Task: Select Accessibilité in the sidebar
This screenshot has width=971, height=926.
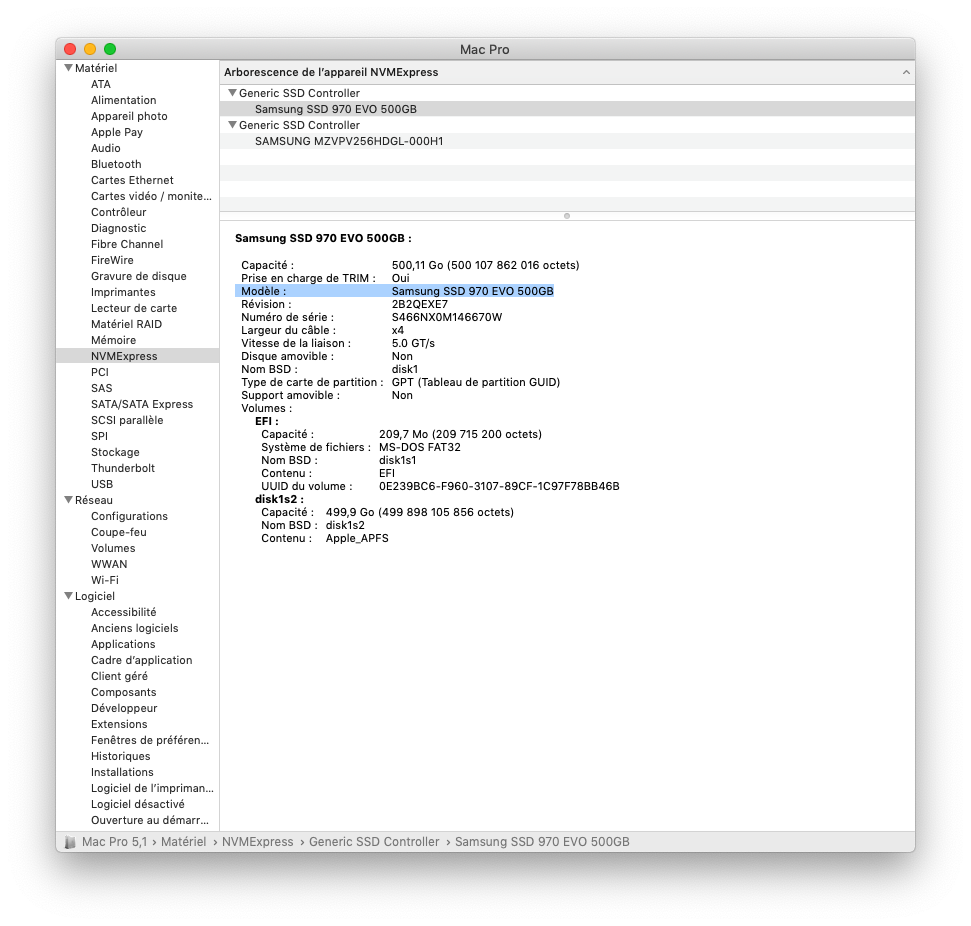Action: click(x=123, y=613)
